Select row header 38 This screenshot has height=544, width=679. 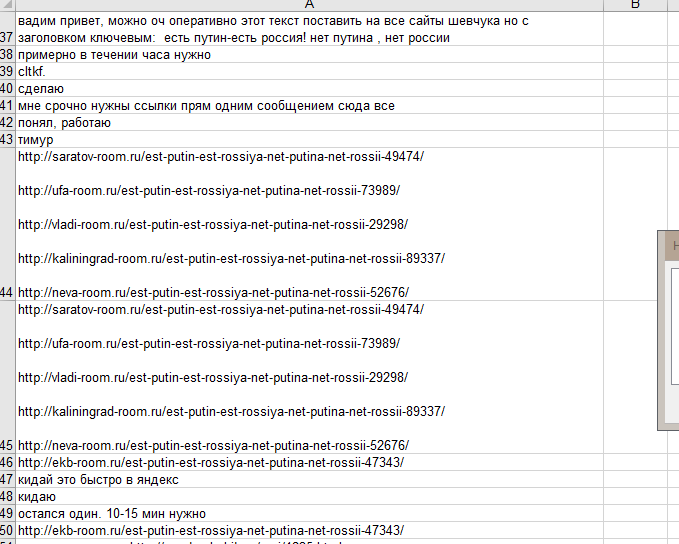[7, 55]
